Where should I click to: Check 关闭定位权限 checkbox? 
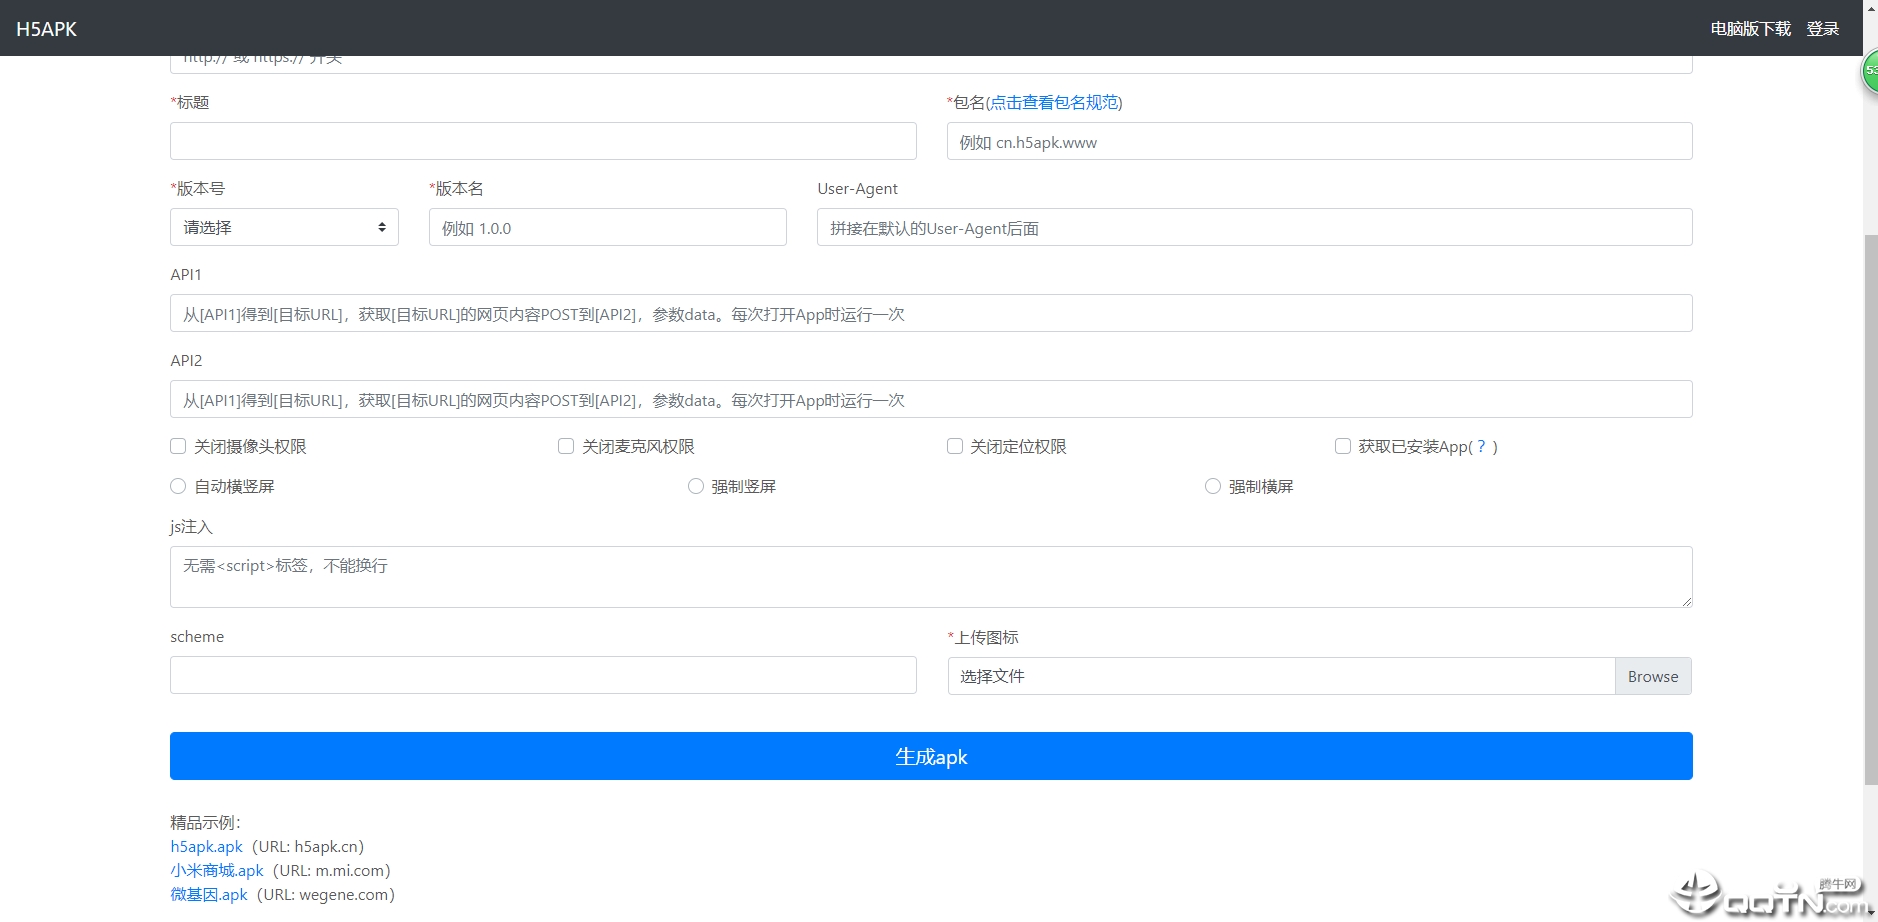(x=955, y=446)
